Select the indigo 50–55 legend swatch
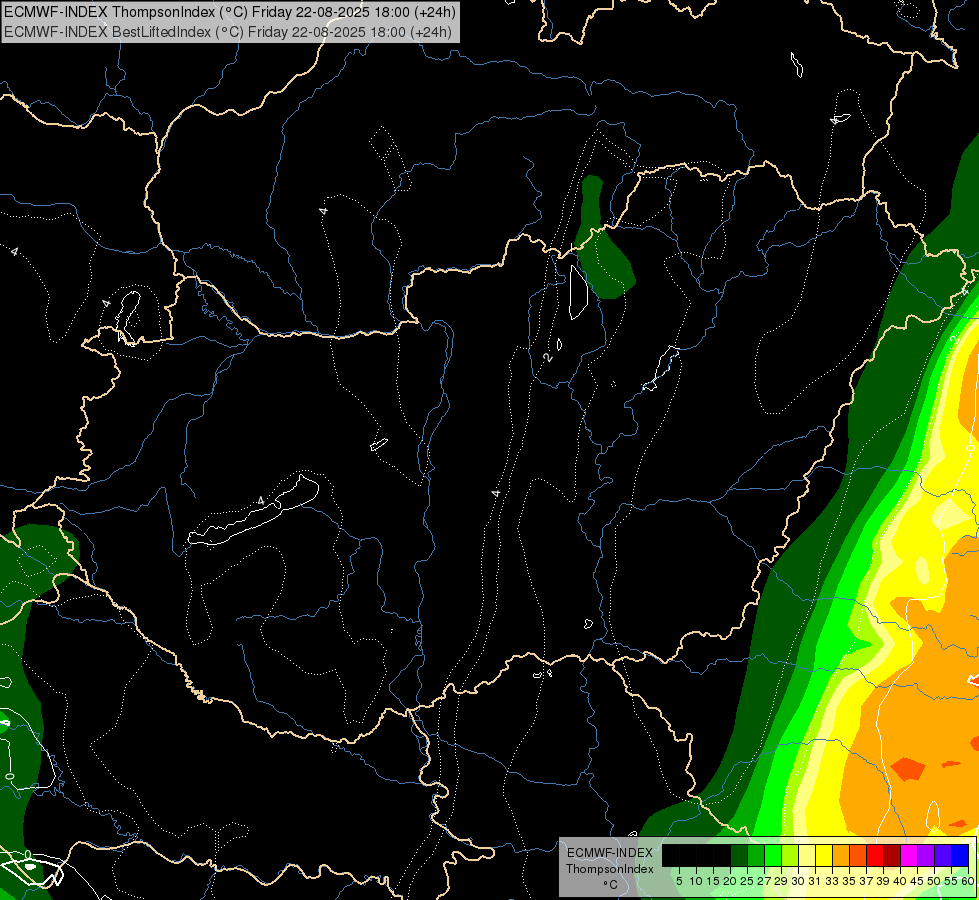979x900 pixels. pos(943,855)
